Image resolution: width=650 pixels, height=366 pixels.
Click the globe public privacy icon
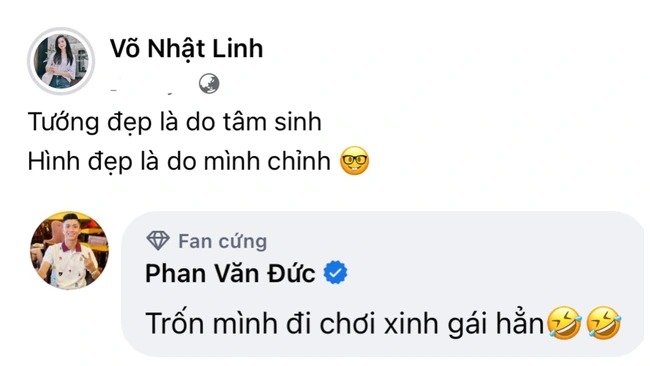209,84
